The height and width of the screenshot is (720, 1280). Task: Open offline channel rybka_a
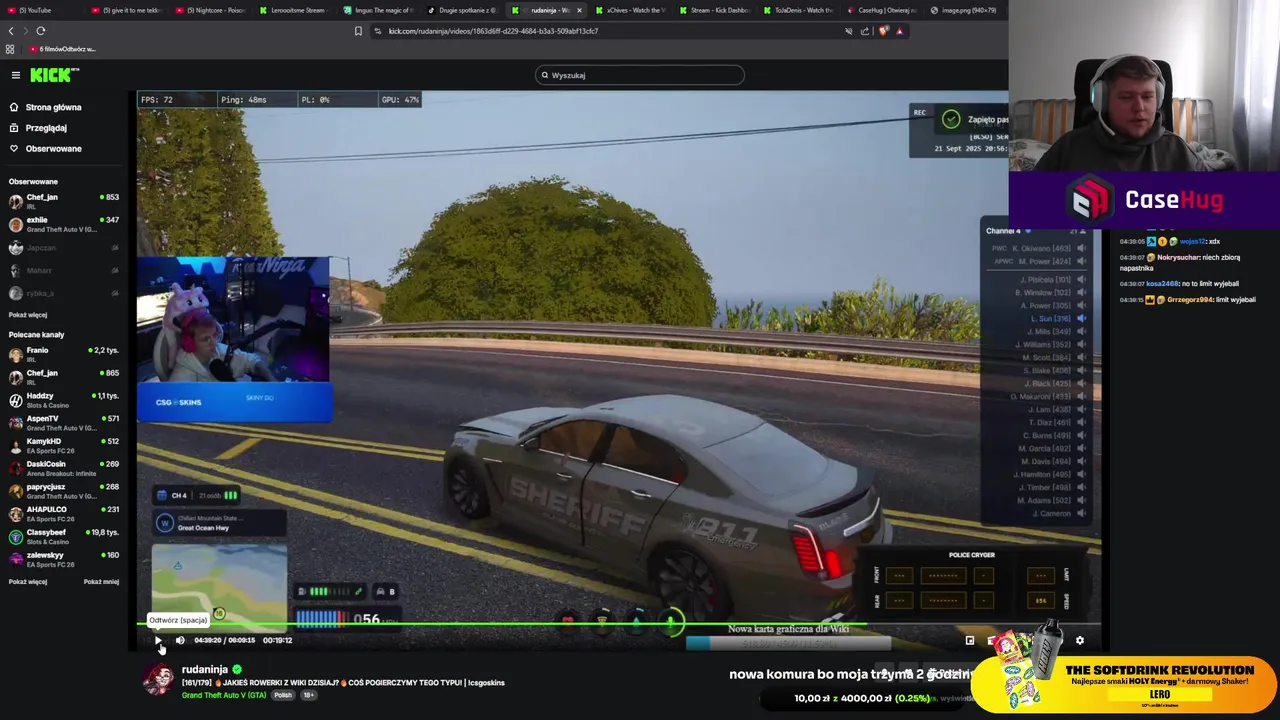pyautogui.click(x=64, y=293)
